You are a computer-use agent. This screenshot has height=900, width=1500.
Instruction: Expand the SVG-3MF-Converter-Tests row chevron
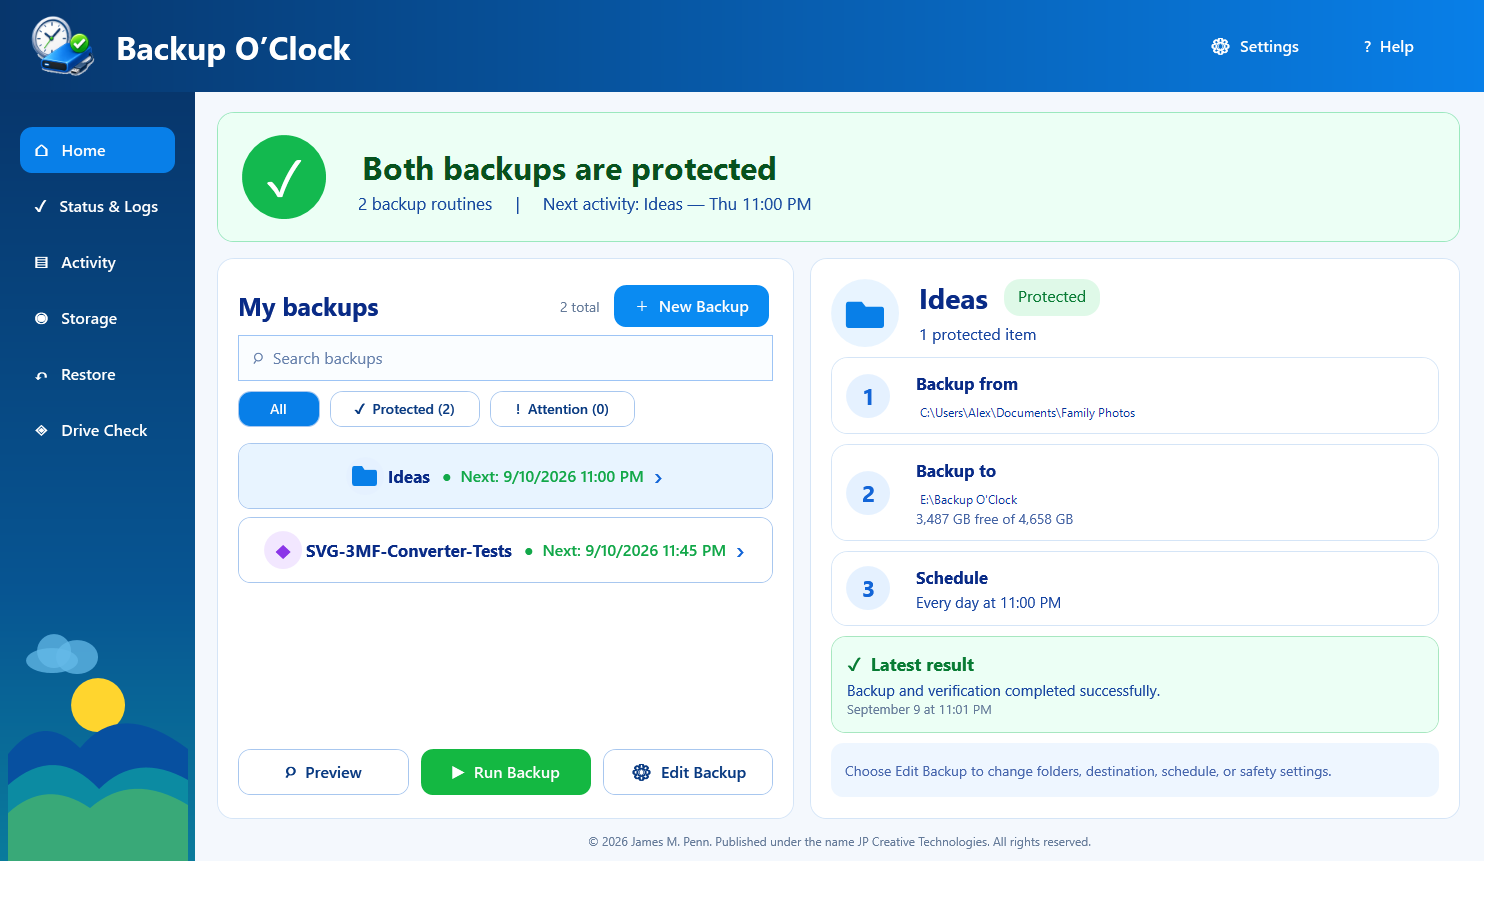740,552
